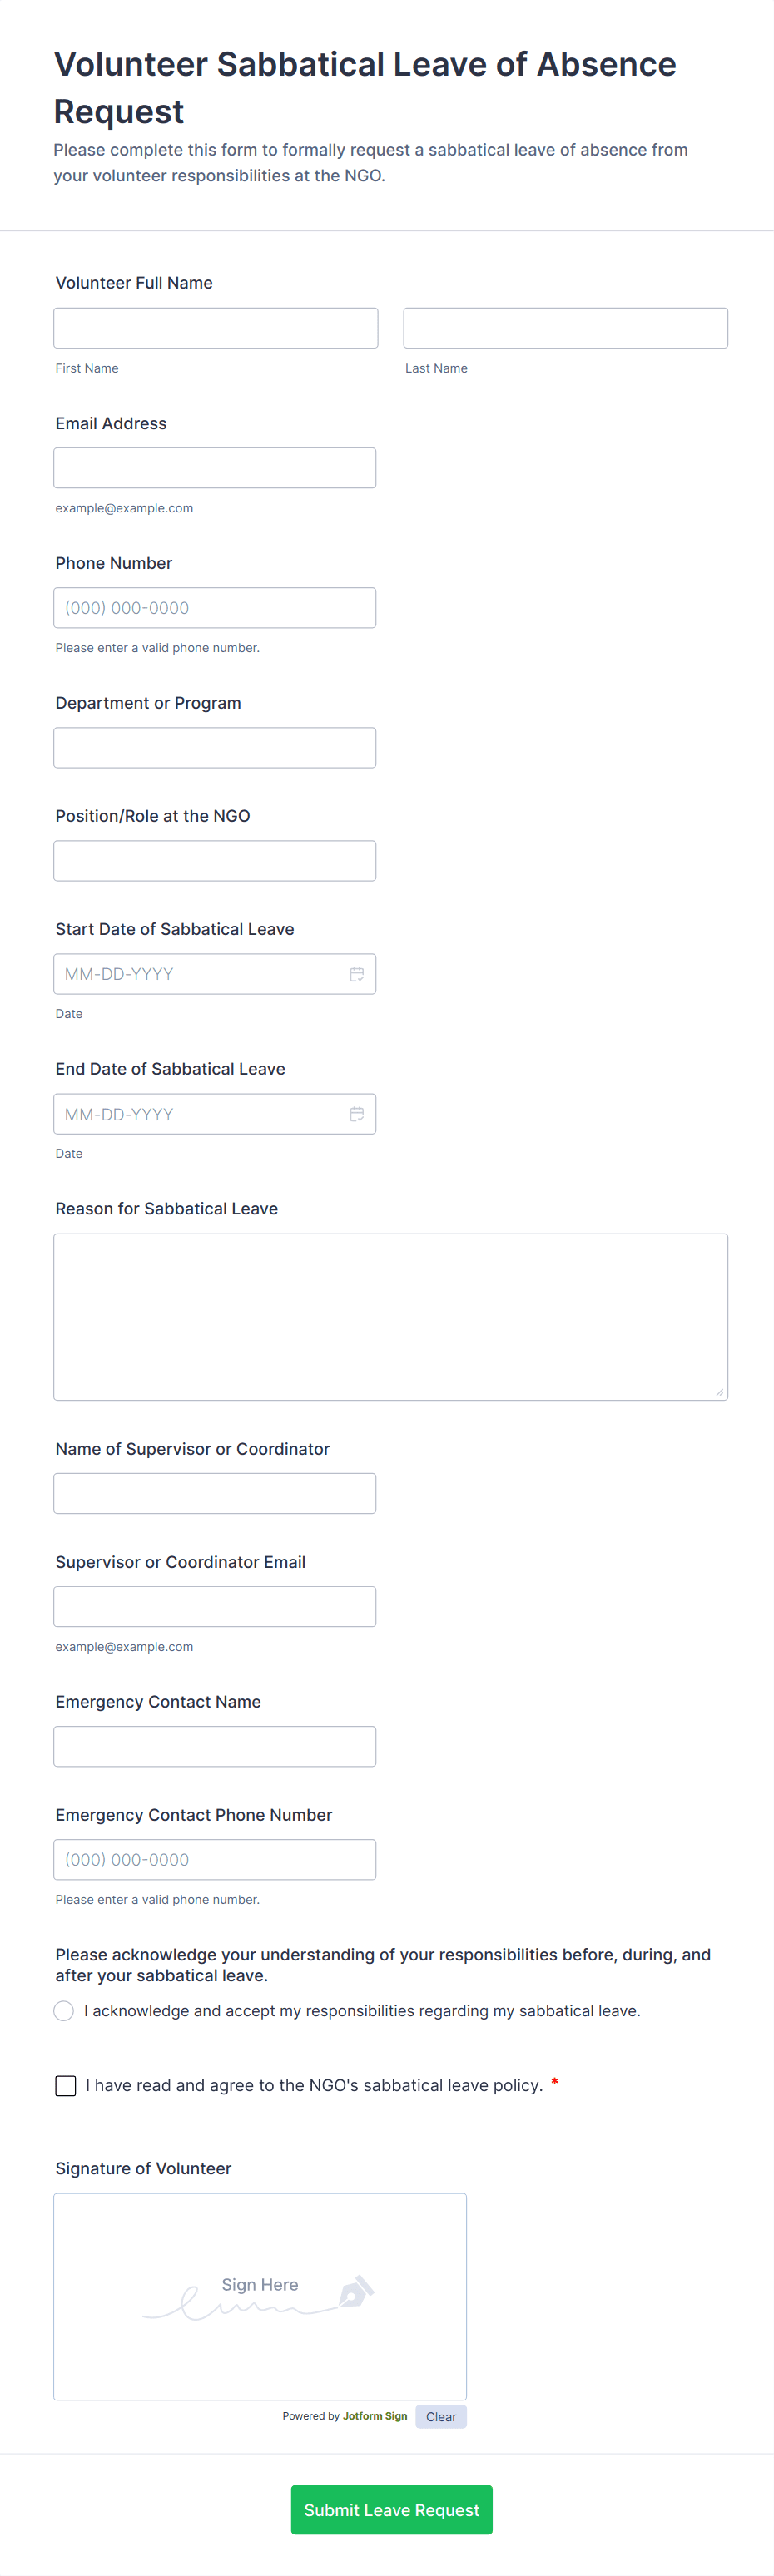The height and width of the screenshot is (2576, 774).
Task: Focus the volunteer Phone Number field
Action: [x=215, y=608]
